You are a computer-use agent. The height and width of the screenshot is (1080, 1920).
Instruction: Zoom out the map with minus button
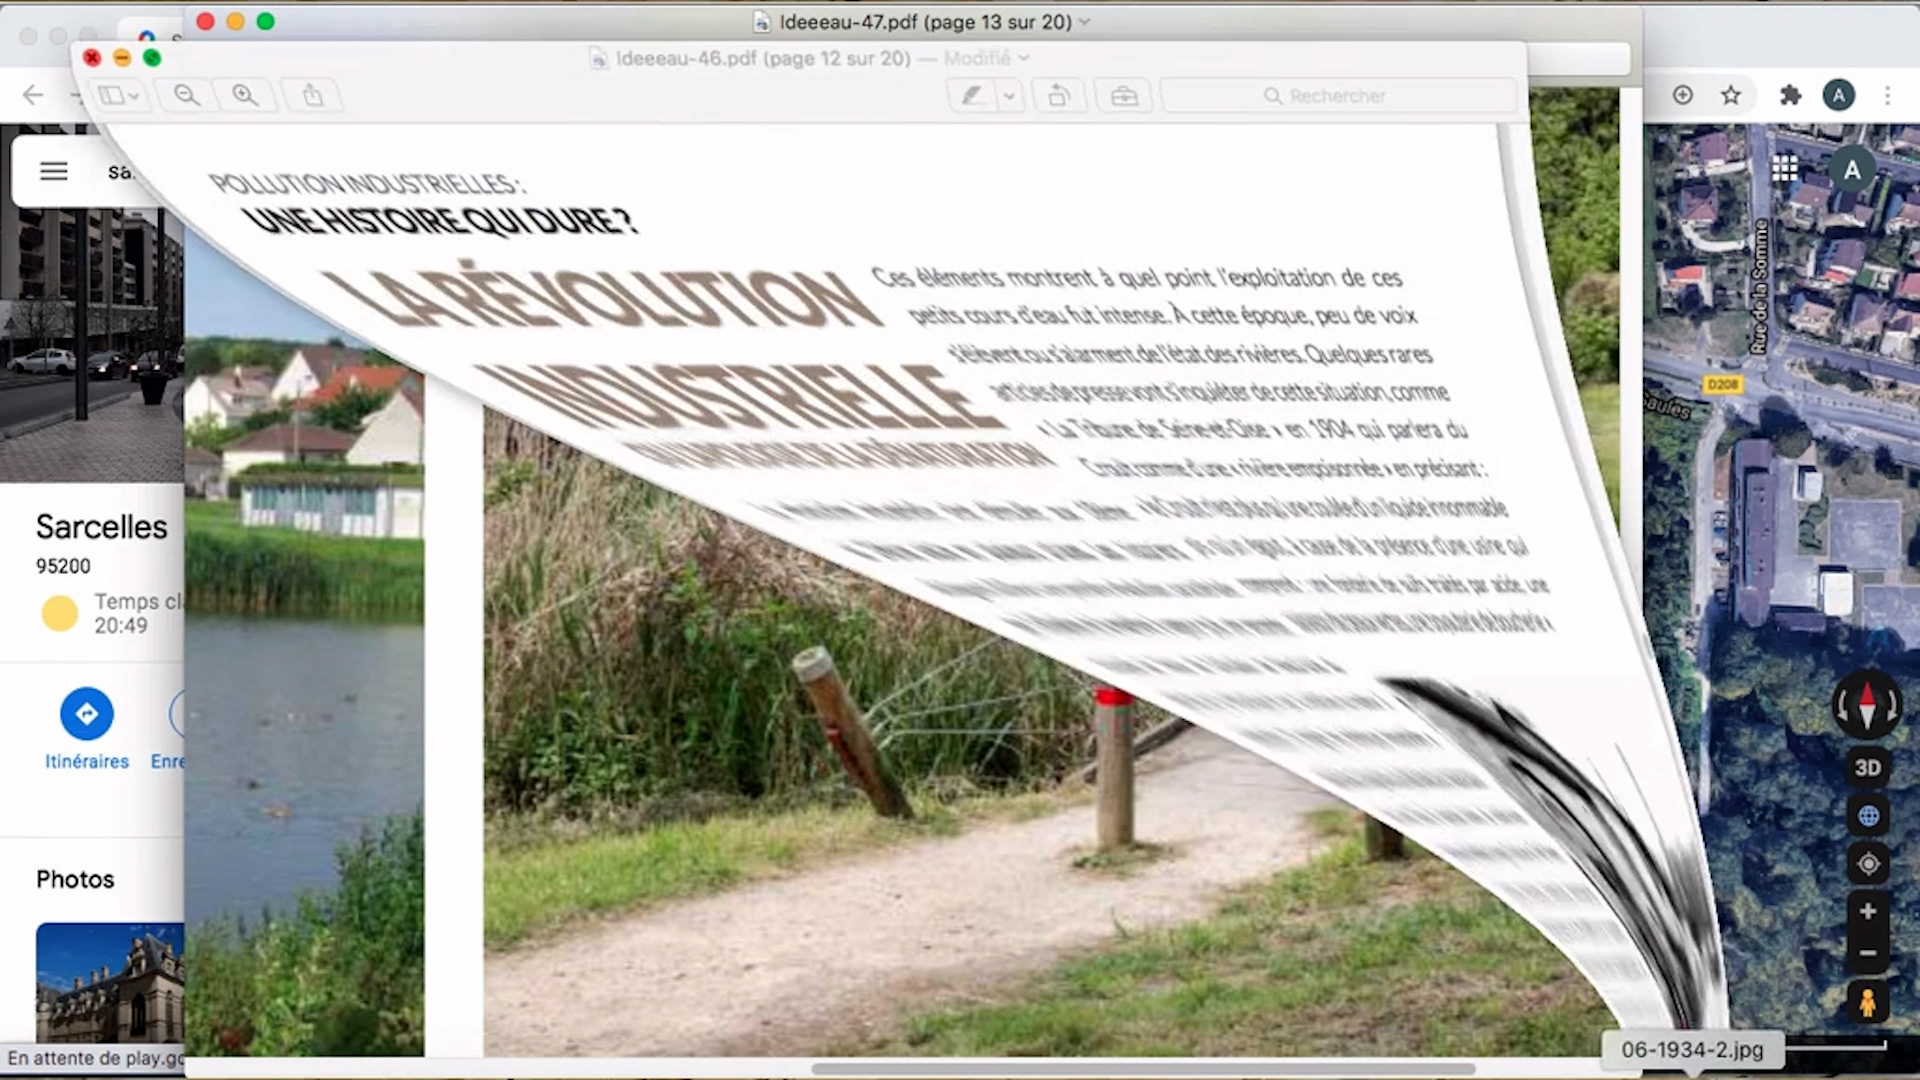[1868, 953]
